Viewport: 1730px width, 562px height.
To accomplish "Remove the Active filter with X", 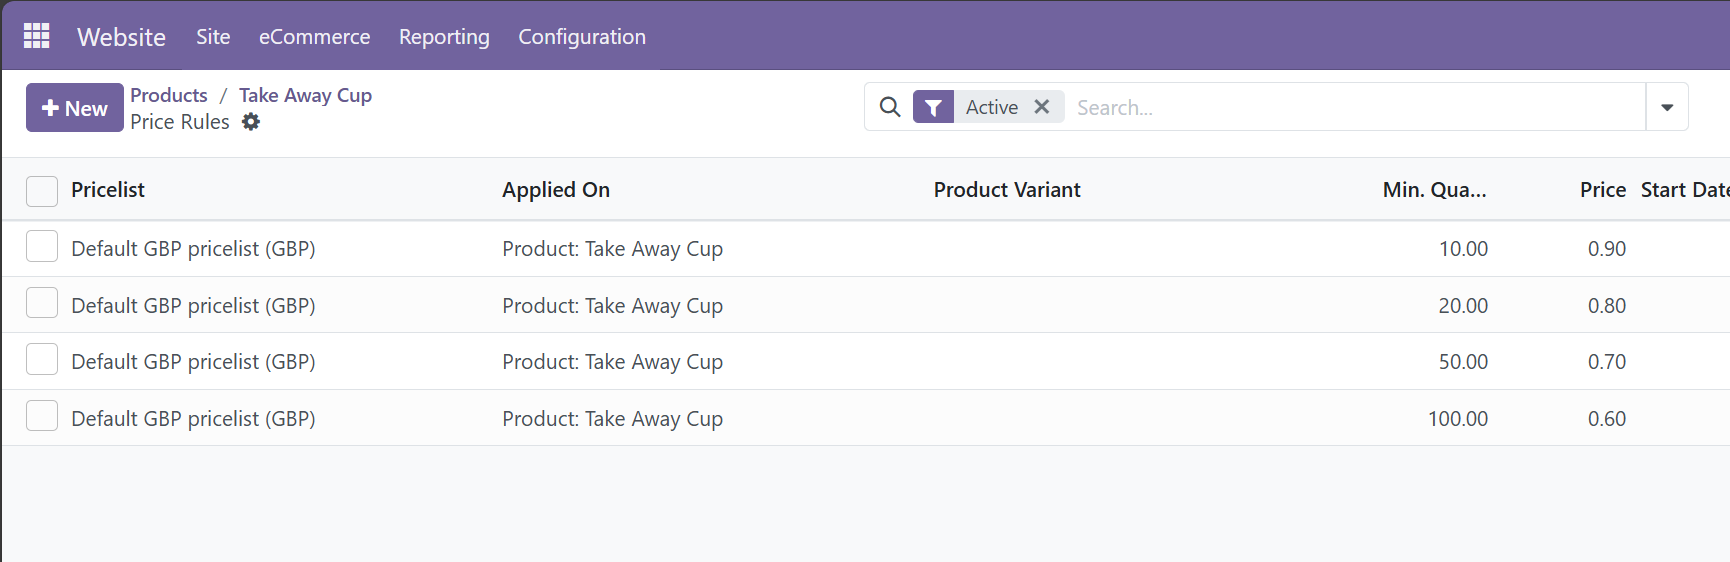I will [1042, 107].
